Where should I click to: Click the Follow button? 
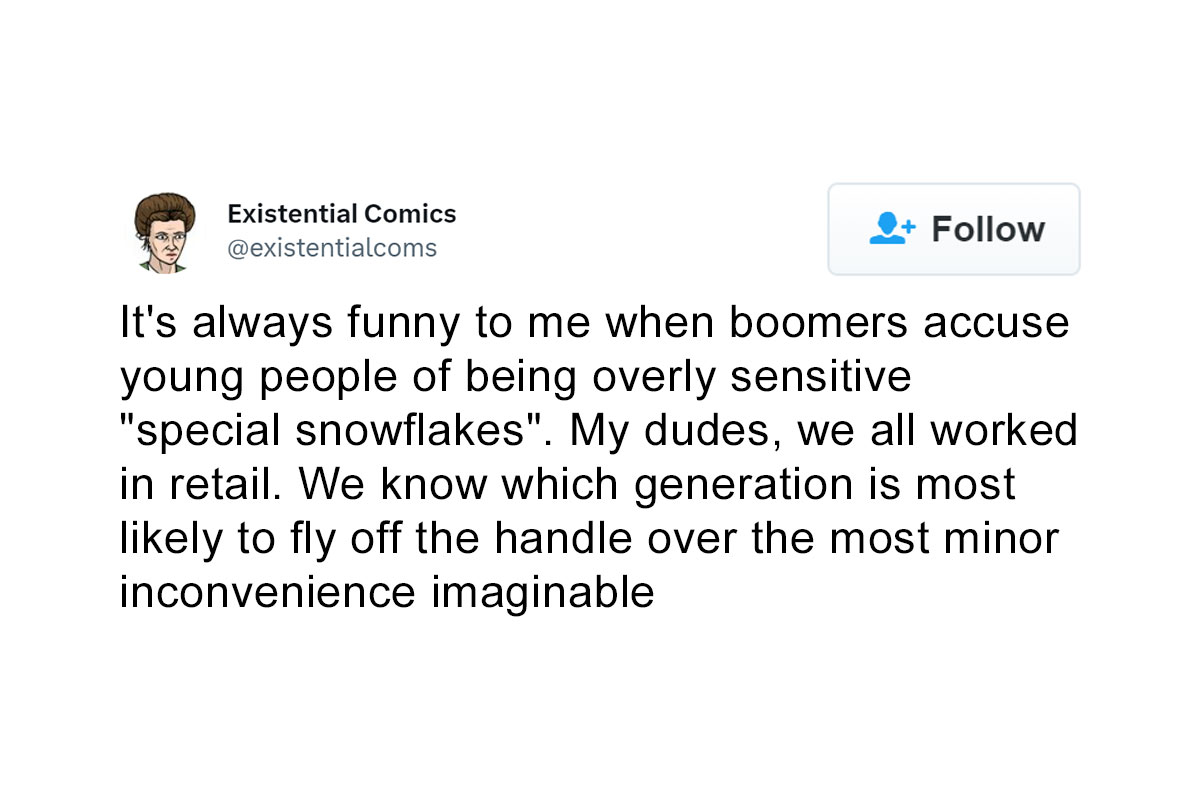pyautogui.click(x=953, y=229)
